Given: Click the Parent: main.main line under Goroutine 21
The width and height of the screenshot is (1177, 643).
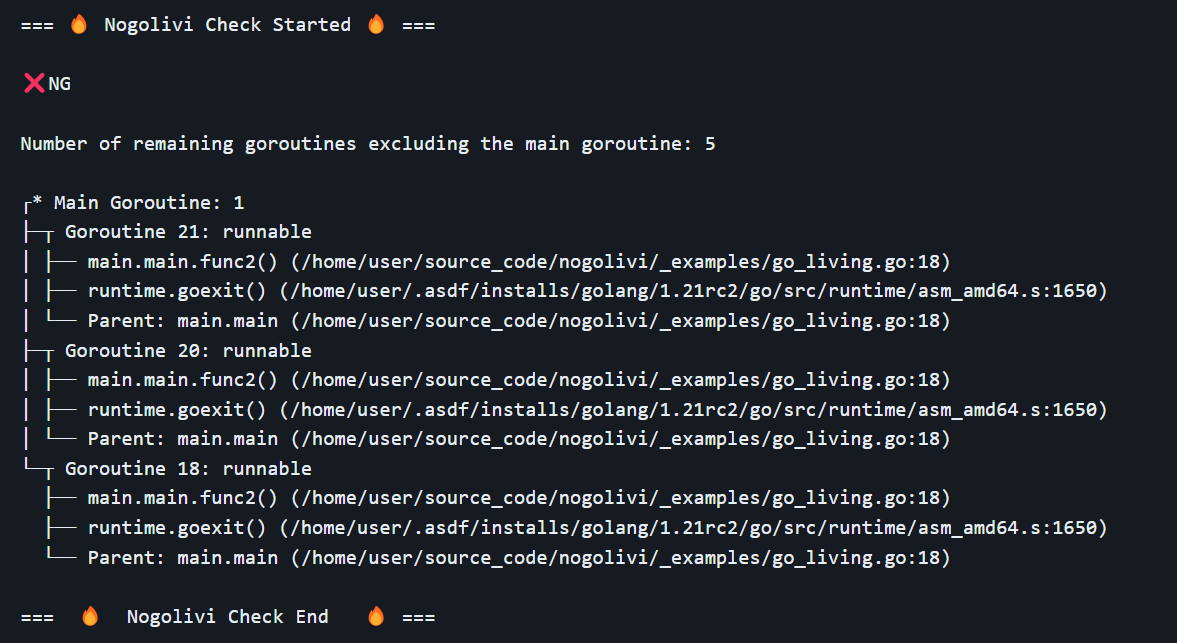Looking at the screenshot, I should (x=182, y=321).
